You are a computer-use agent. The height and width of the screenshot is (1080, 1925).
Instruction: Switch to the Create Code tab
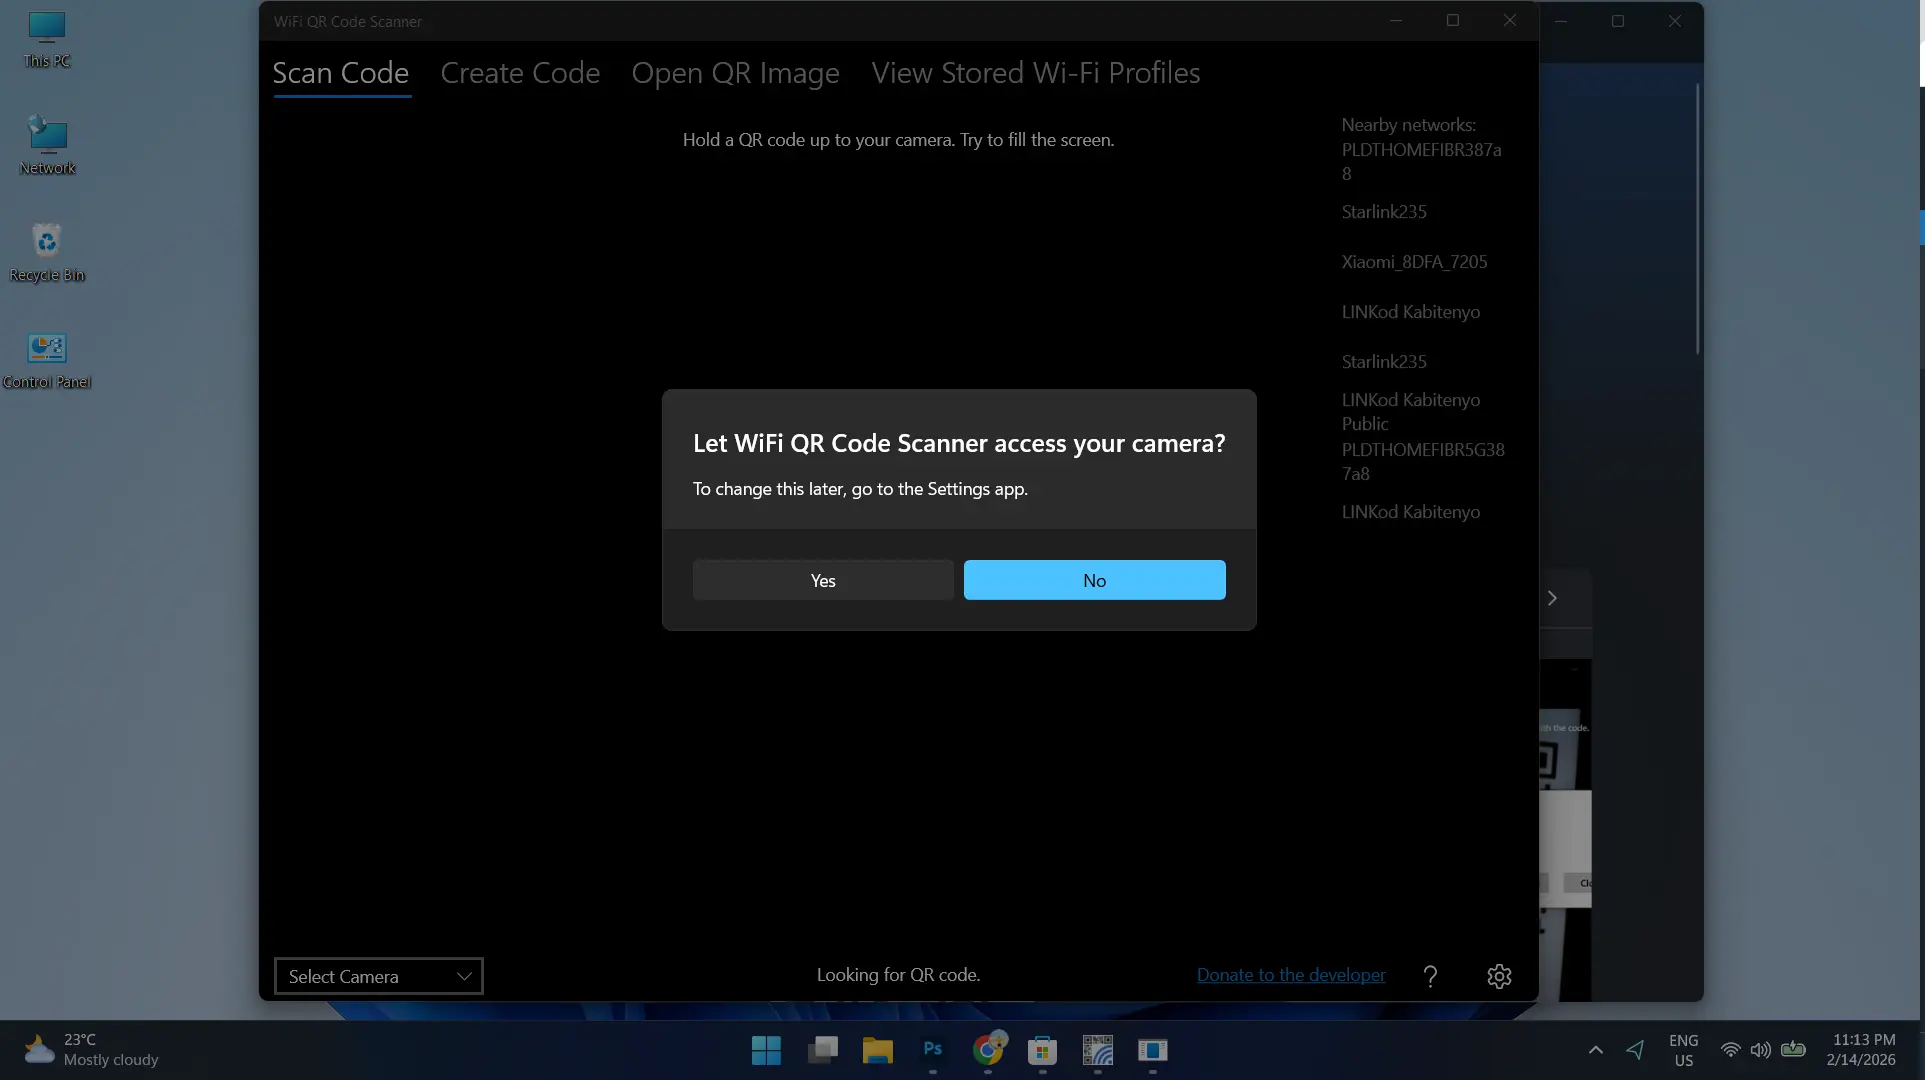click(x=520, y=73)
